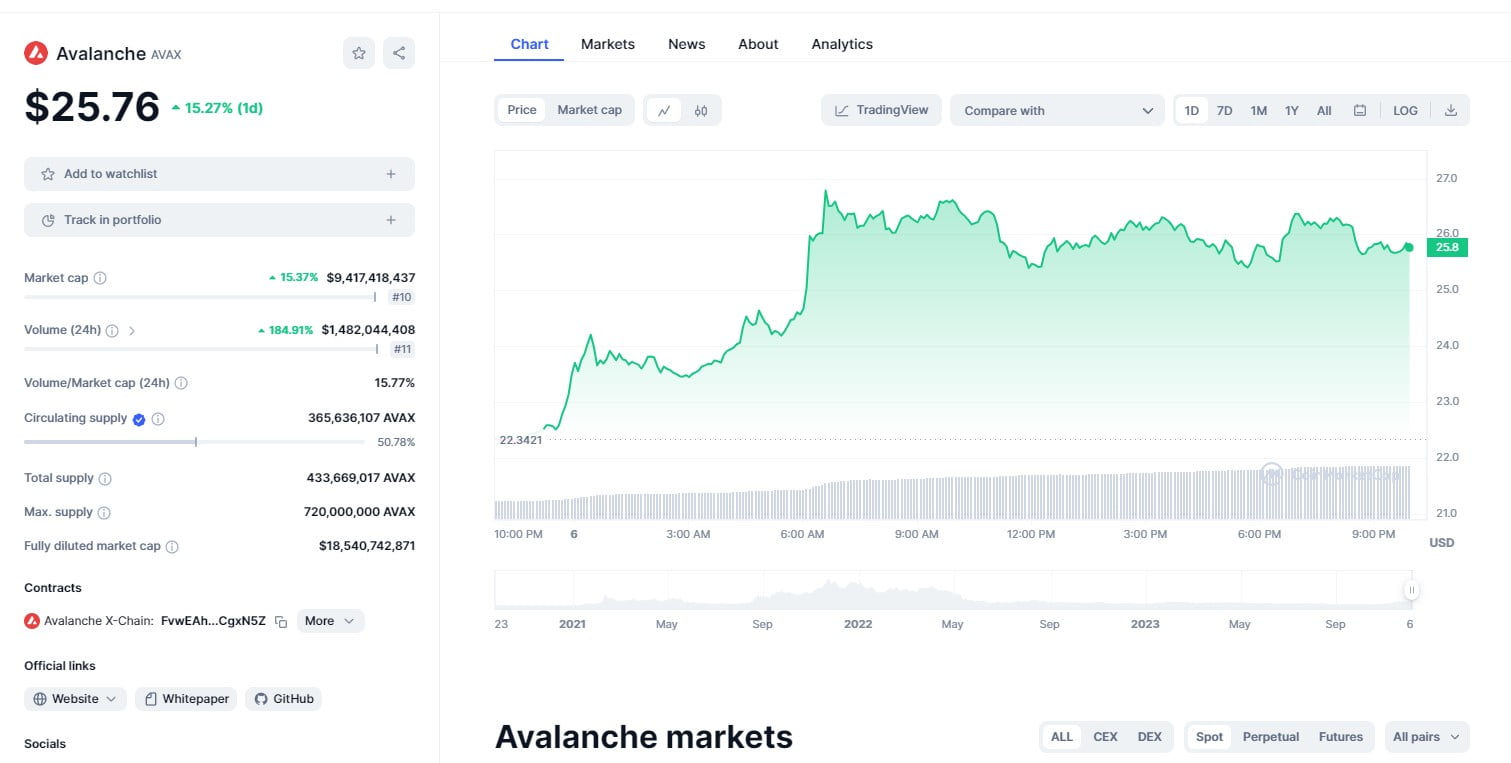Image resolution: width=1511 pixels, height=763 pixels.
Task: Select 1D time range
Action: (1192, 110)
